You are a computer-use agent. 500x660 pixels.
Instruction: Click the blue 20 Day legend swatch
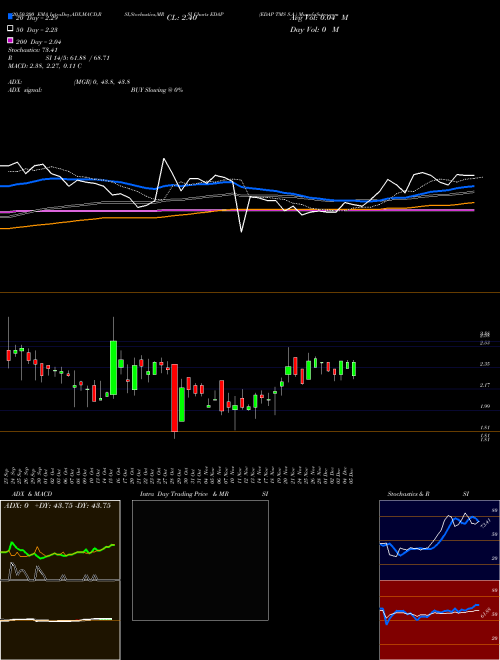click(x=11, y=17)
